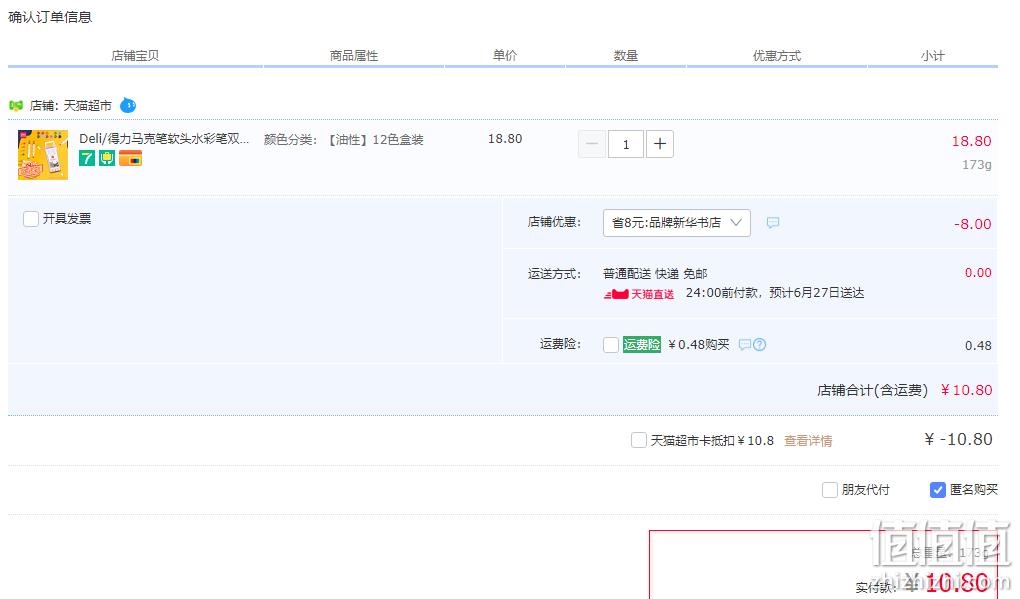Click the 预计6月27日送达 delivery estimate
This screenshot has height=599, width=1020.
coord(816,293)
